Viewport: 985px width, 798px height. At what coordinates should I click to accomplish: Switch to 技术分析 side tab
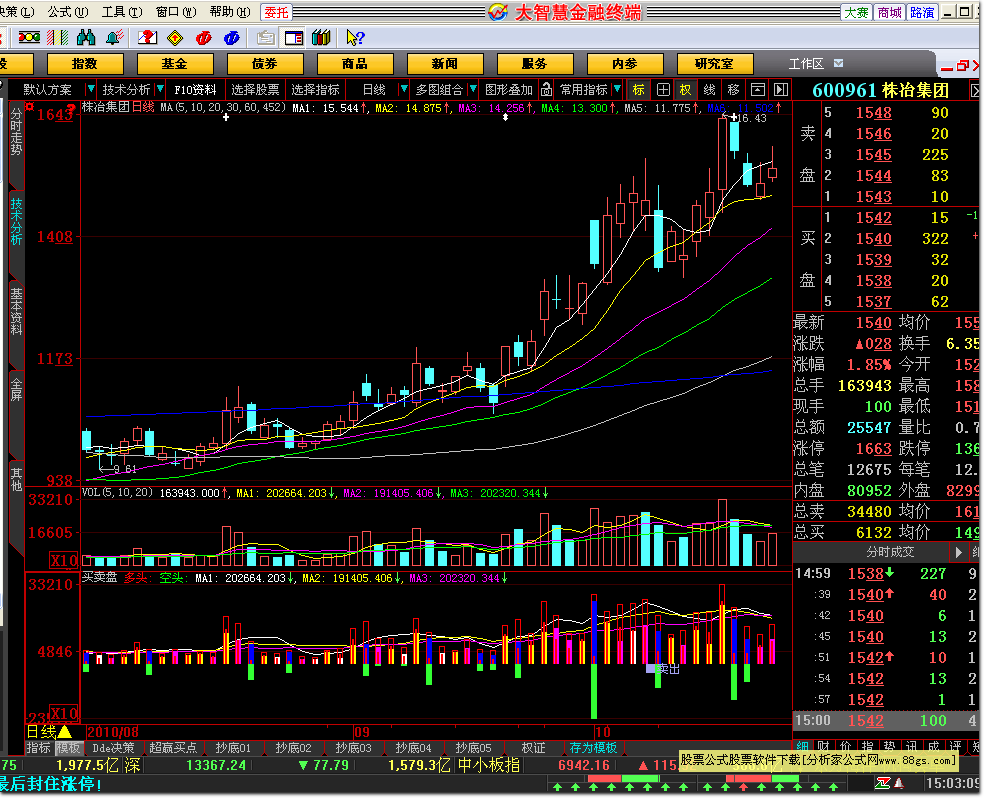pyautogui.click(x=16, y=221)
